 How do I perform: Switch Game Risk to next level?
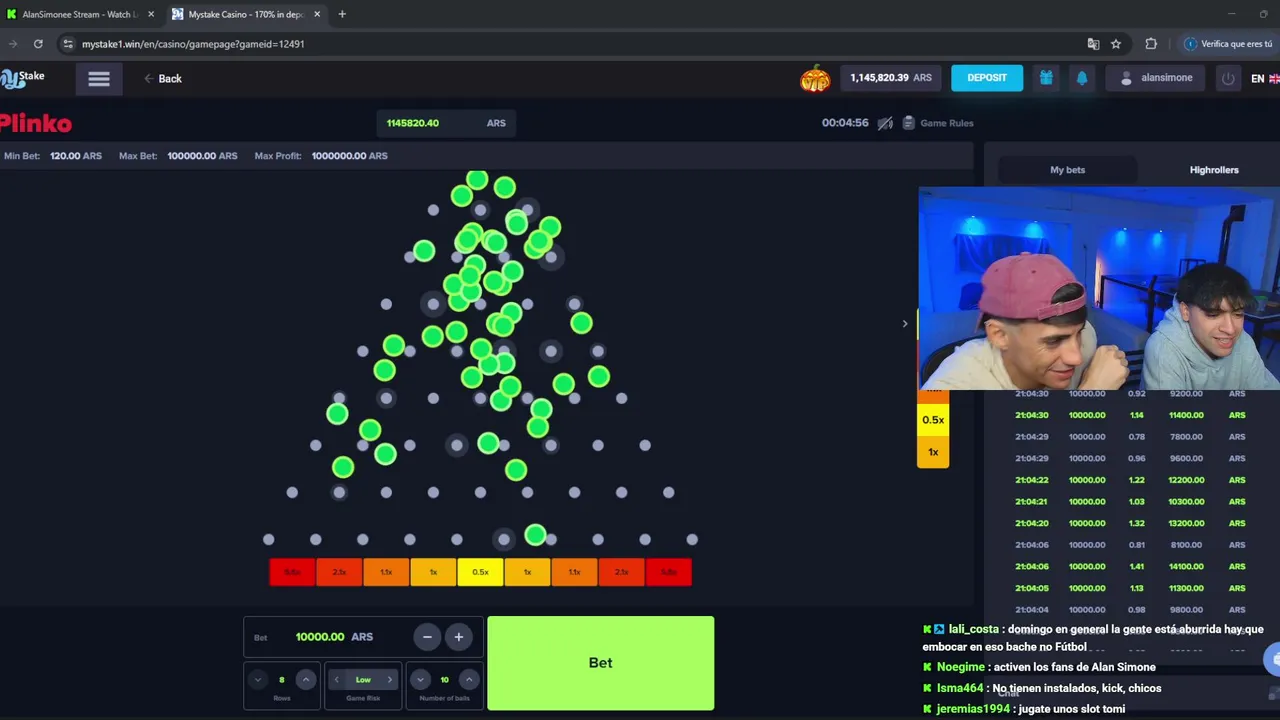[389, 680]
